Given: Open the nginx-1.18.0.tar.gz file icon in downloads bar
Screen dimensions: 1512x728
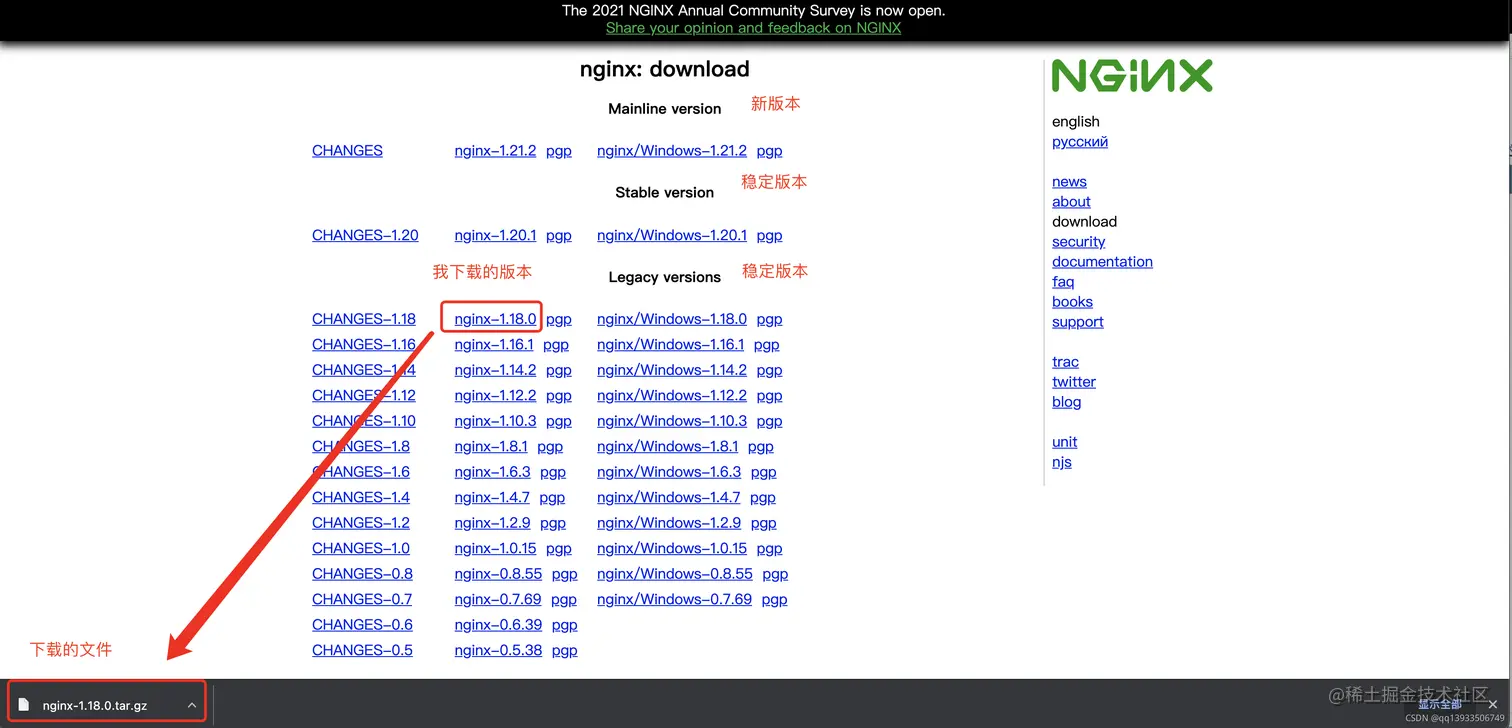Looking at the screenshot, I should click(24, 705).
